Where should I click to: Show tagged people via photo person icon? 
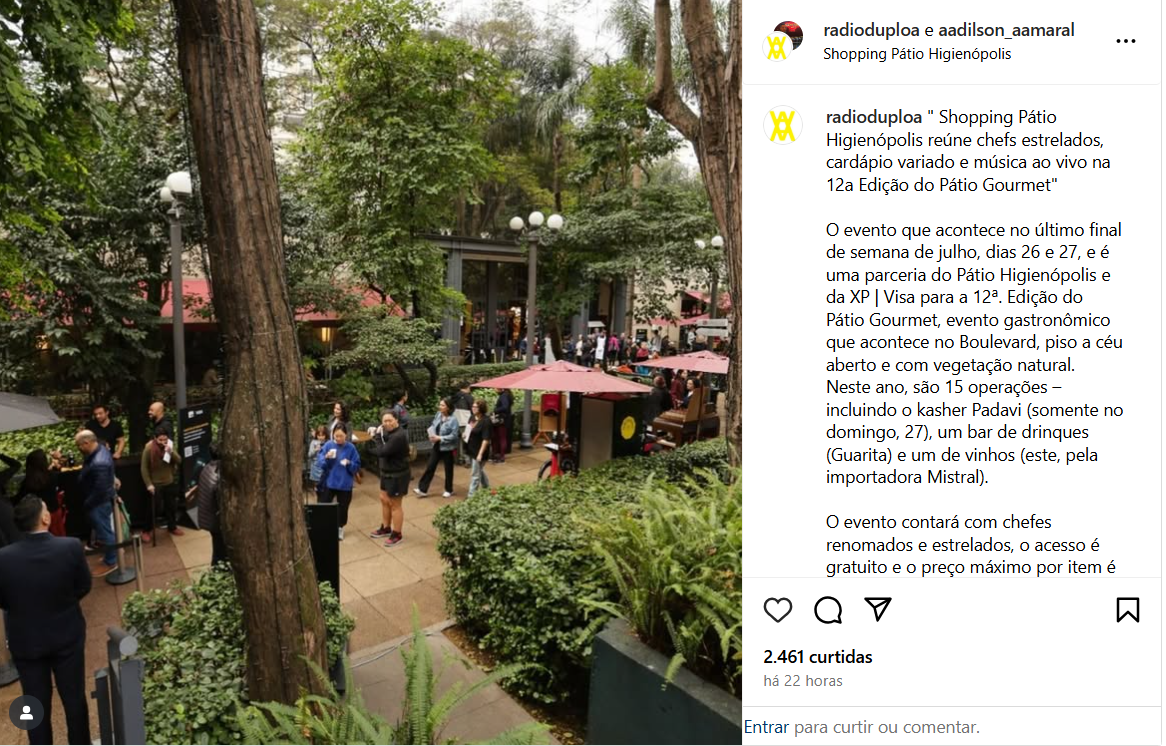(x=26, y=713)
